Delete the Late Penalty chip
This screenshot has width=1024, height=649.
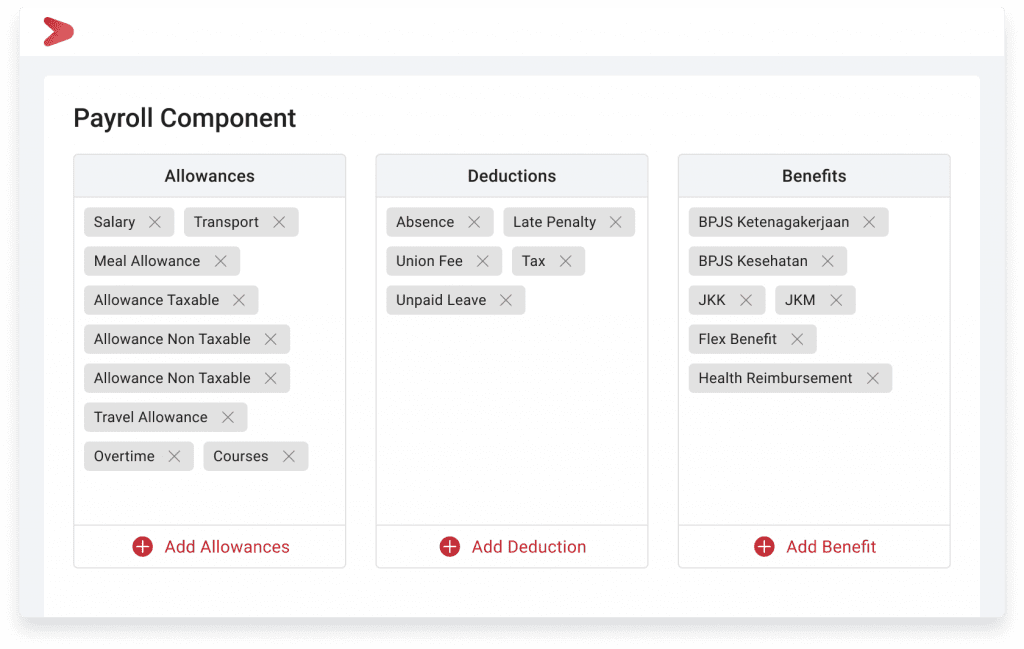[616, 222]
